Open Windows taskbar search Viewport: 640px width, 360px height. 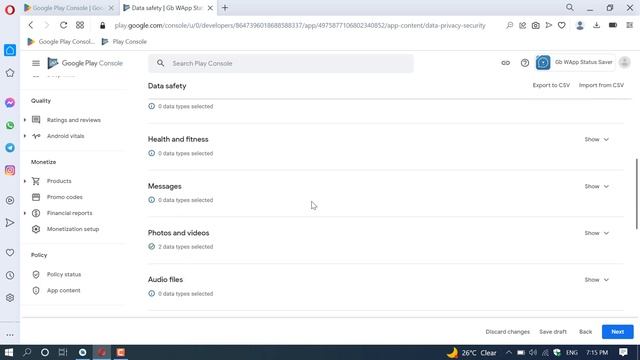coord(27,352)
